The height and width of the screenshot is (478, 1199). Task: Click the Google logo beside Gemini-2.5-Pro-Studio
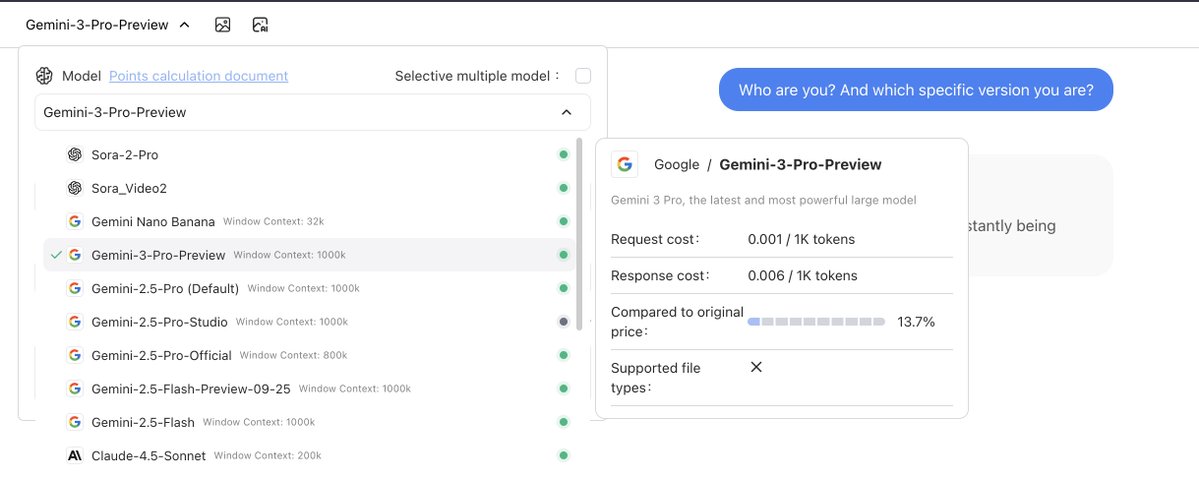click(x=74, y=322)
